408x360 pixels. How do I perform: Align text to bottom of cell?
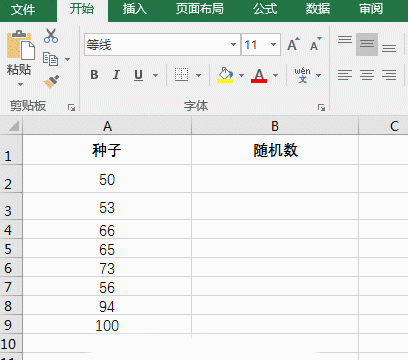click(x=389, y=49)
